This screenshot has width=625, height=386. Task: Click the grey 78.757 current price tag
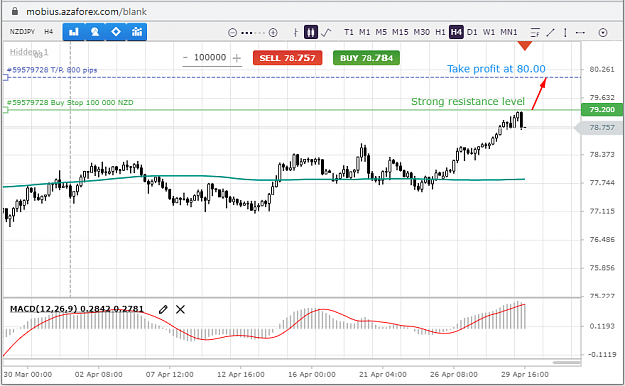pyautogui.click(x=599, y=128)
